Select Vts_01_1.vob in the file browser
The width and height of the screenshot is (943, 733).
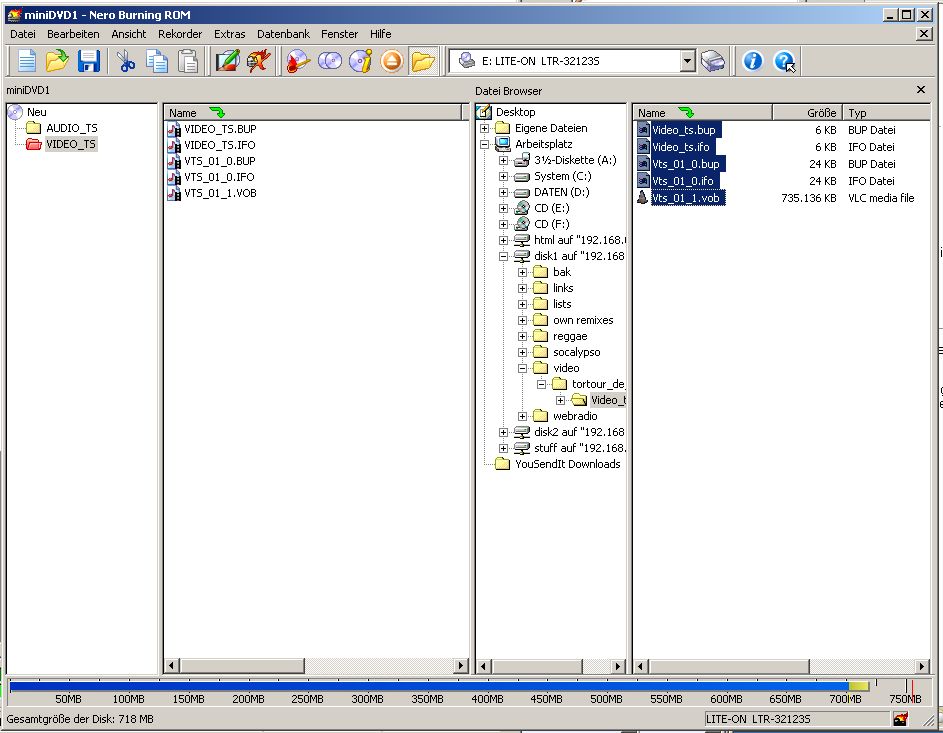(686, 198)
